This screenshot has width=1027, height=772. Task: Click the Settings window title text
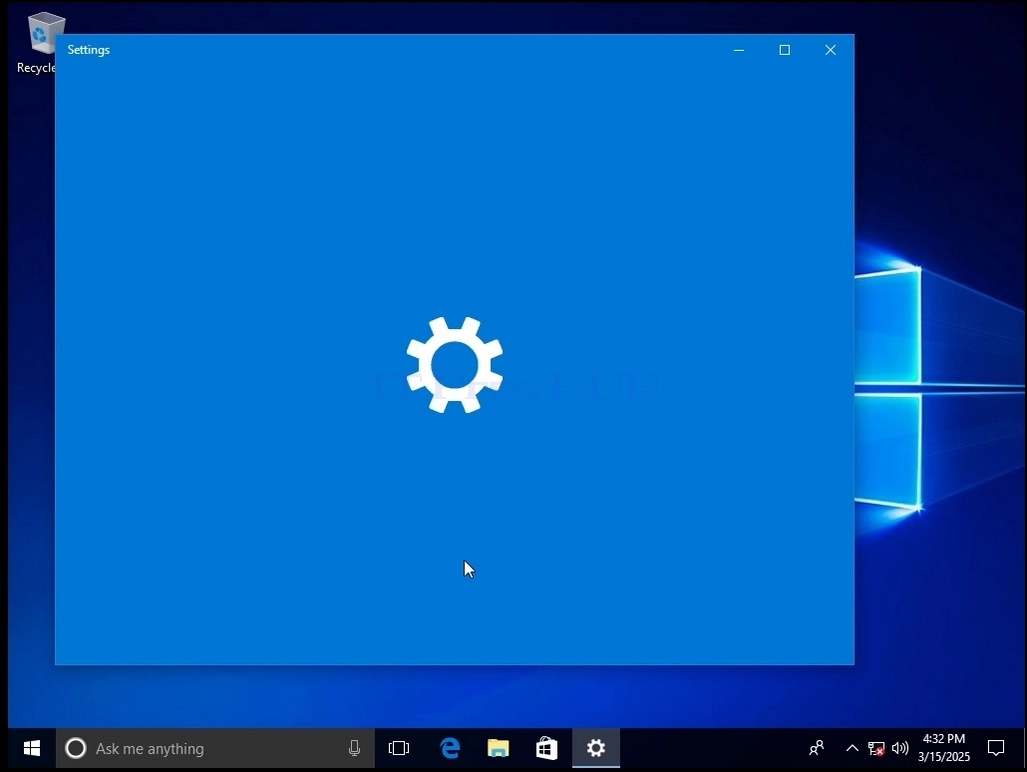pyautogui.click(x=88, y=50)
